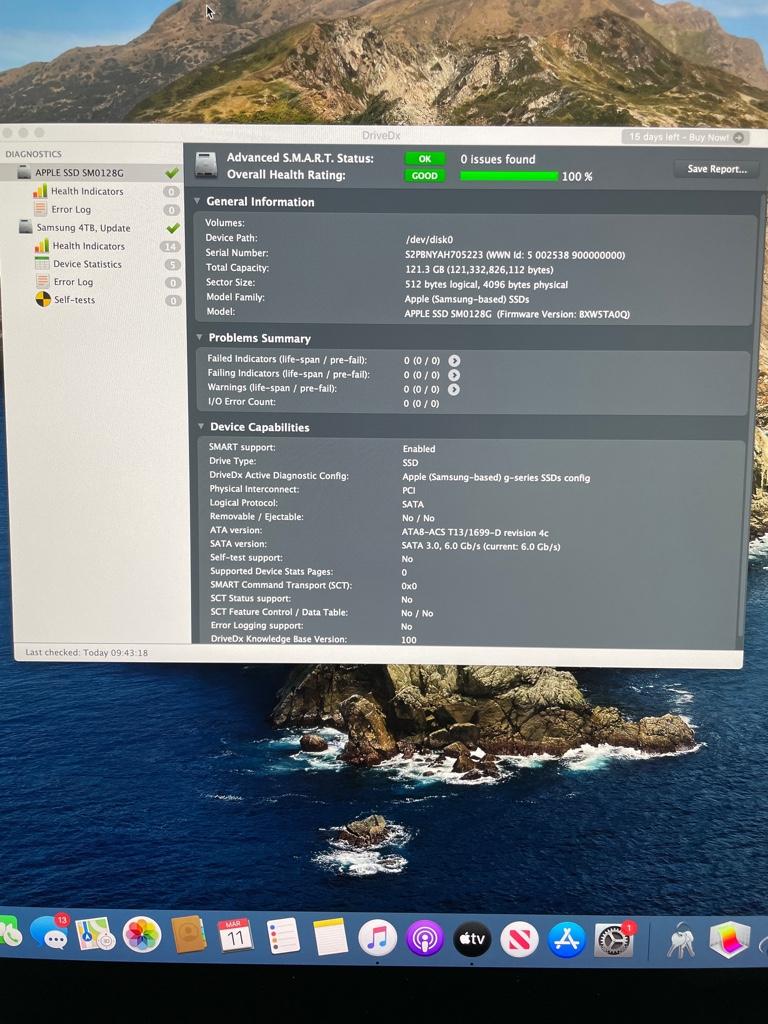
Task: Click the Samsung 4TB drive icon in sidebar
Action: click(25, 227)
